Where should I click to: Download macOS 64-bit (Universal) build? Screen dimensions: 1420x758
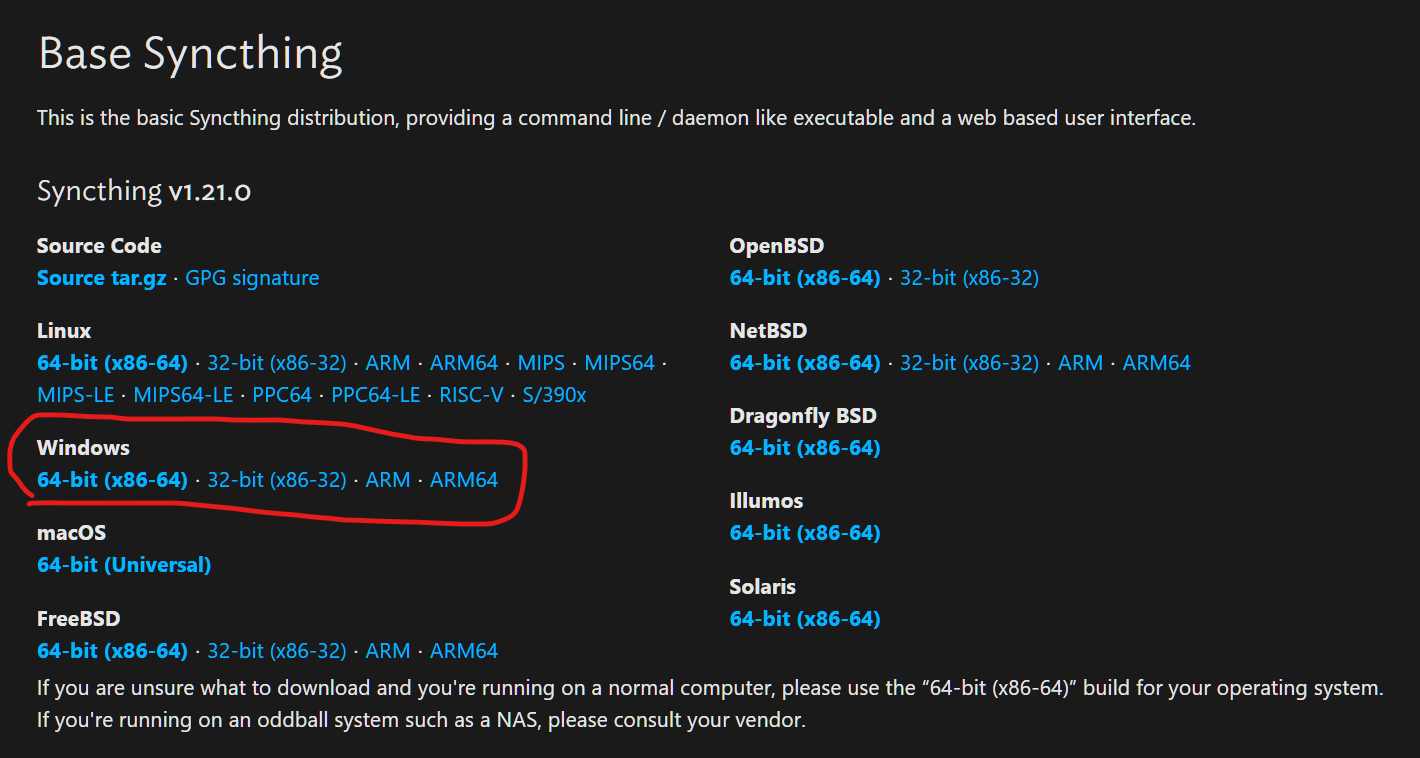click(124, 565)
